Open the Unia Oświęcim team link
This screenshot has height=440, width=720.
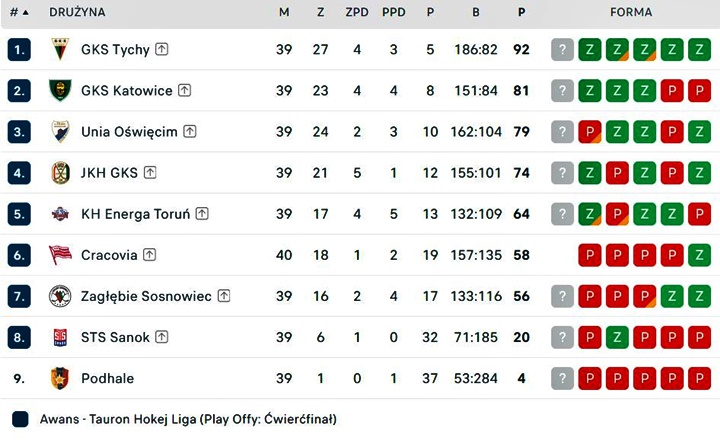click(x=129, y=132)
